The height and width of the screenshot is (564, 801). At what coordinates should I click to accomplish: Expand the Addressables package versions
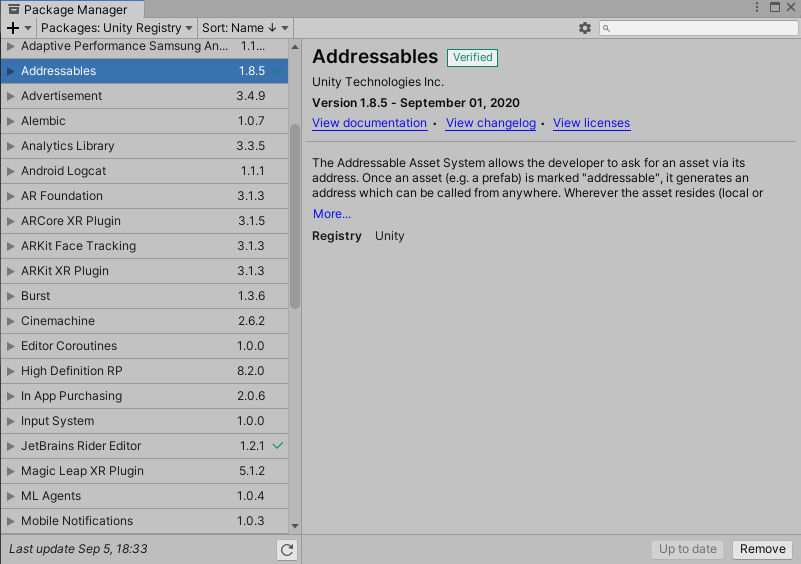(x=10, y=71)
